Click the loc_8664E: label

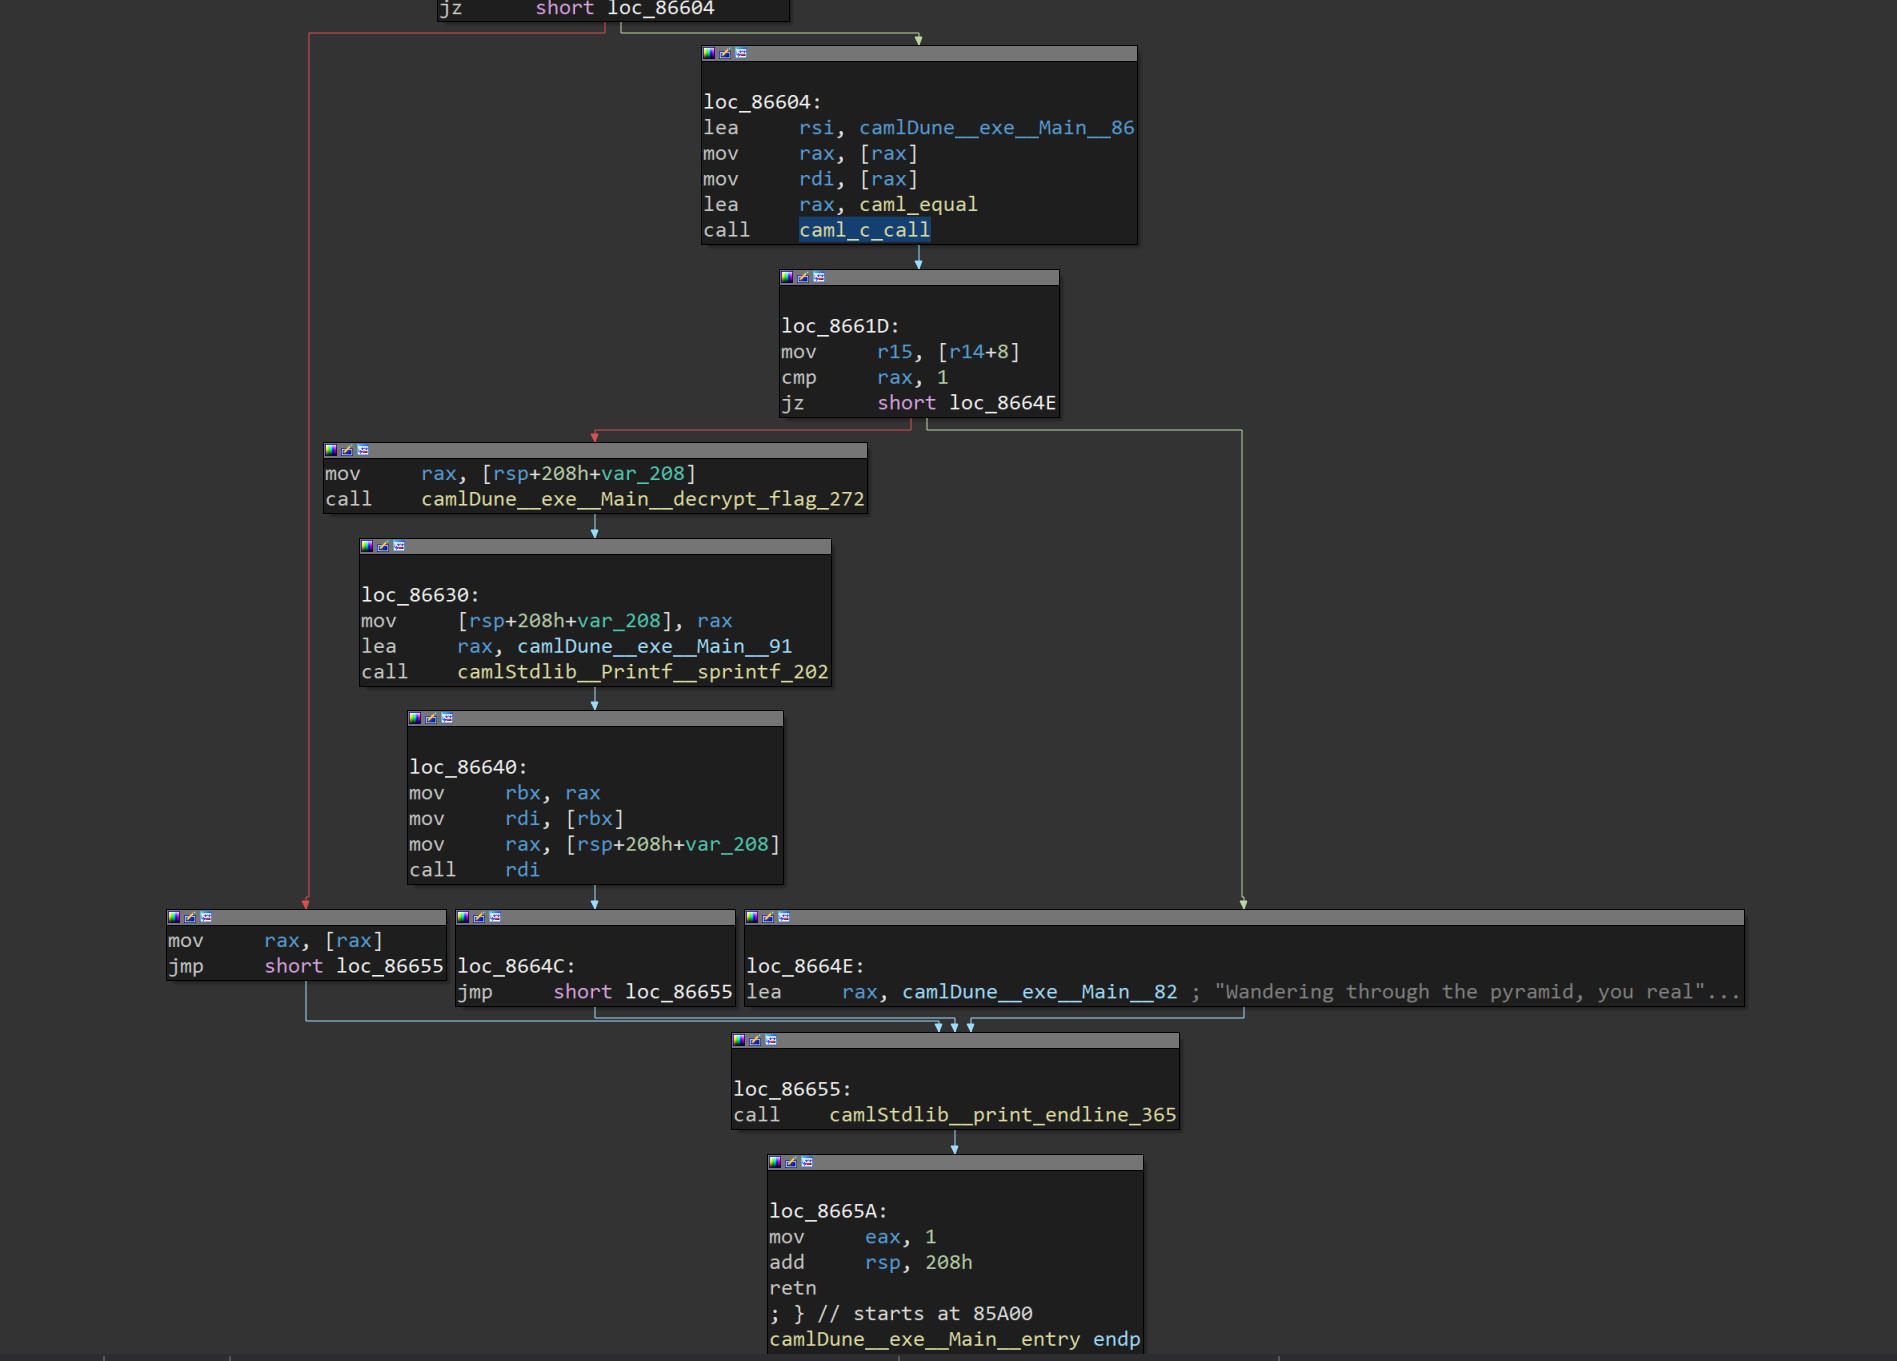805,966
